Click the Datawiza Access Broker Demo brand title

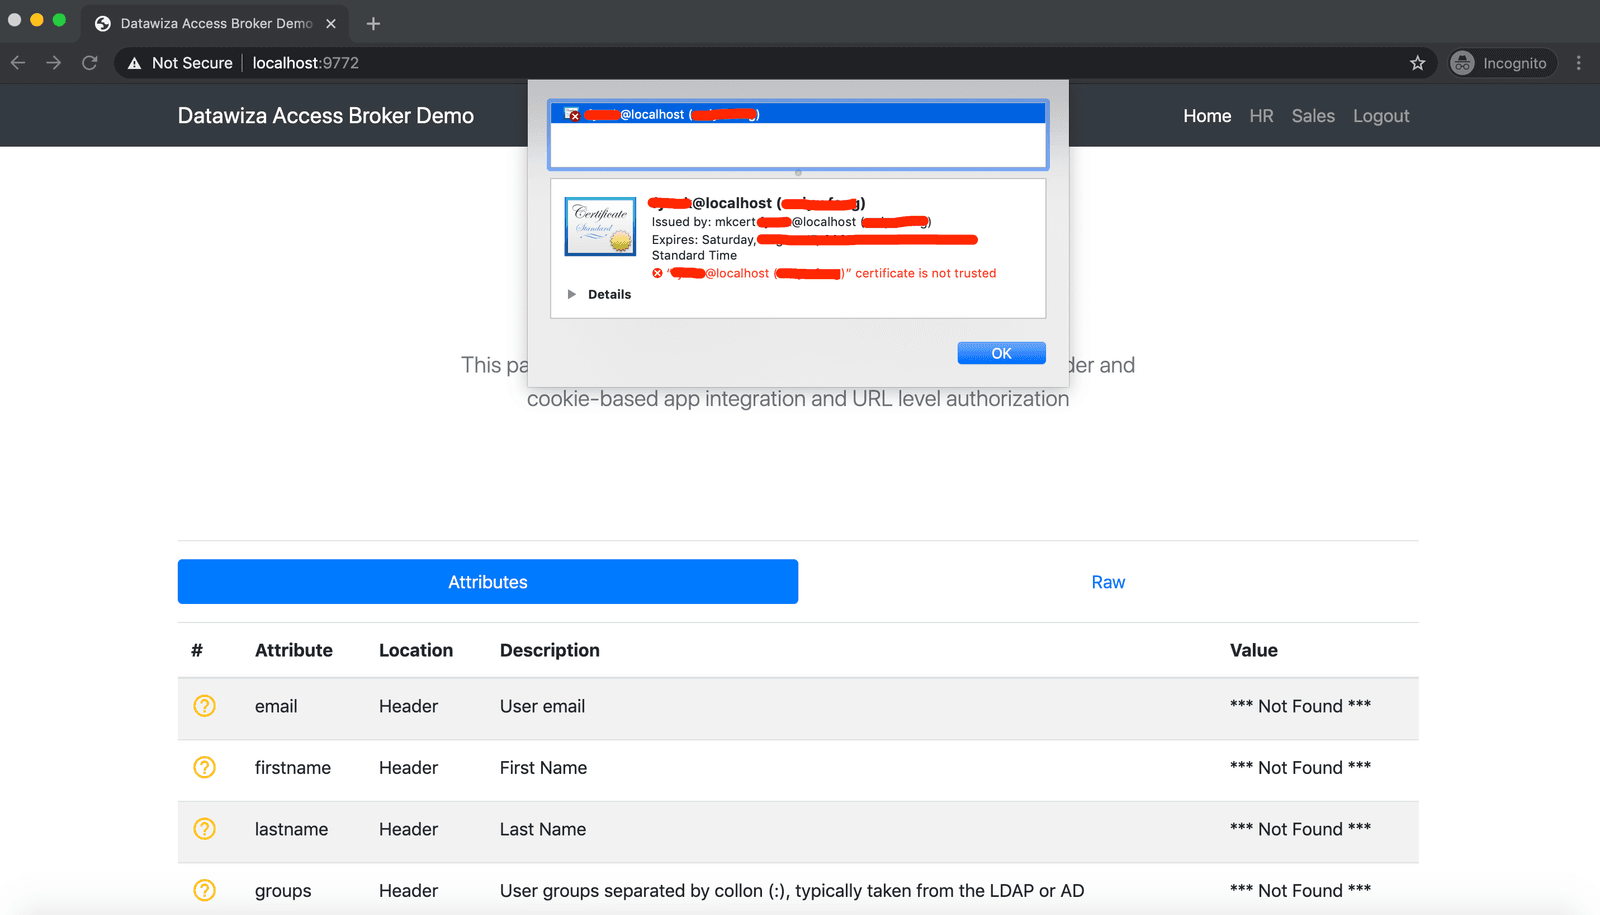tap(326, 116)
